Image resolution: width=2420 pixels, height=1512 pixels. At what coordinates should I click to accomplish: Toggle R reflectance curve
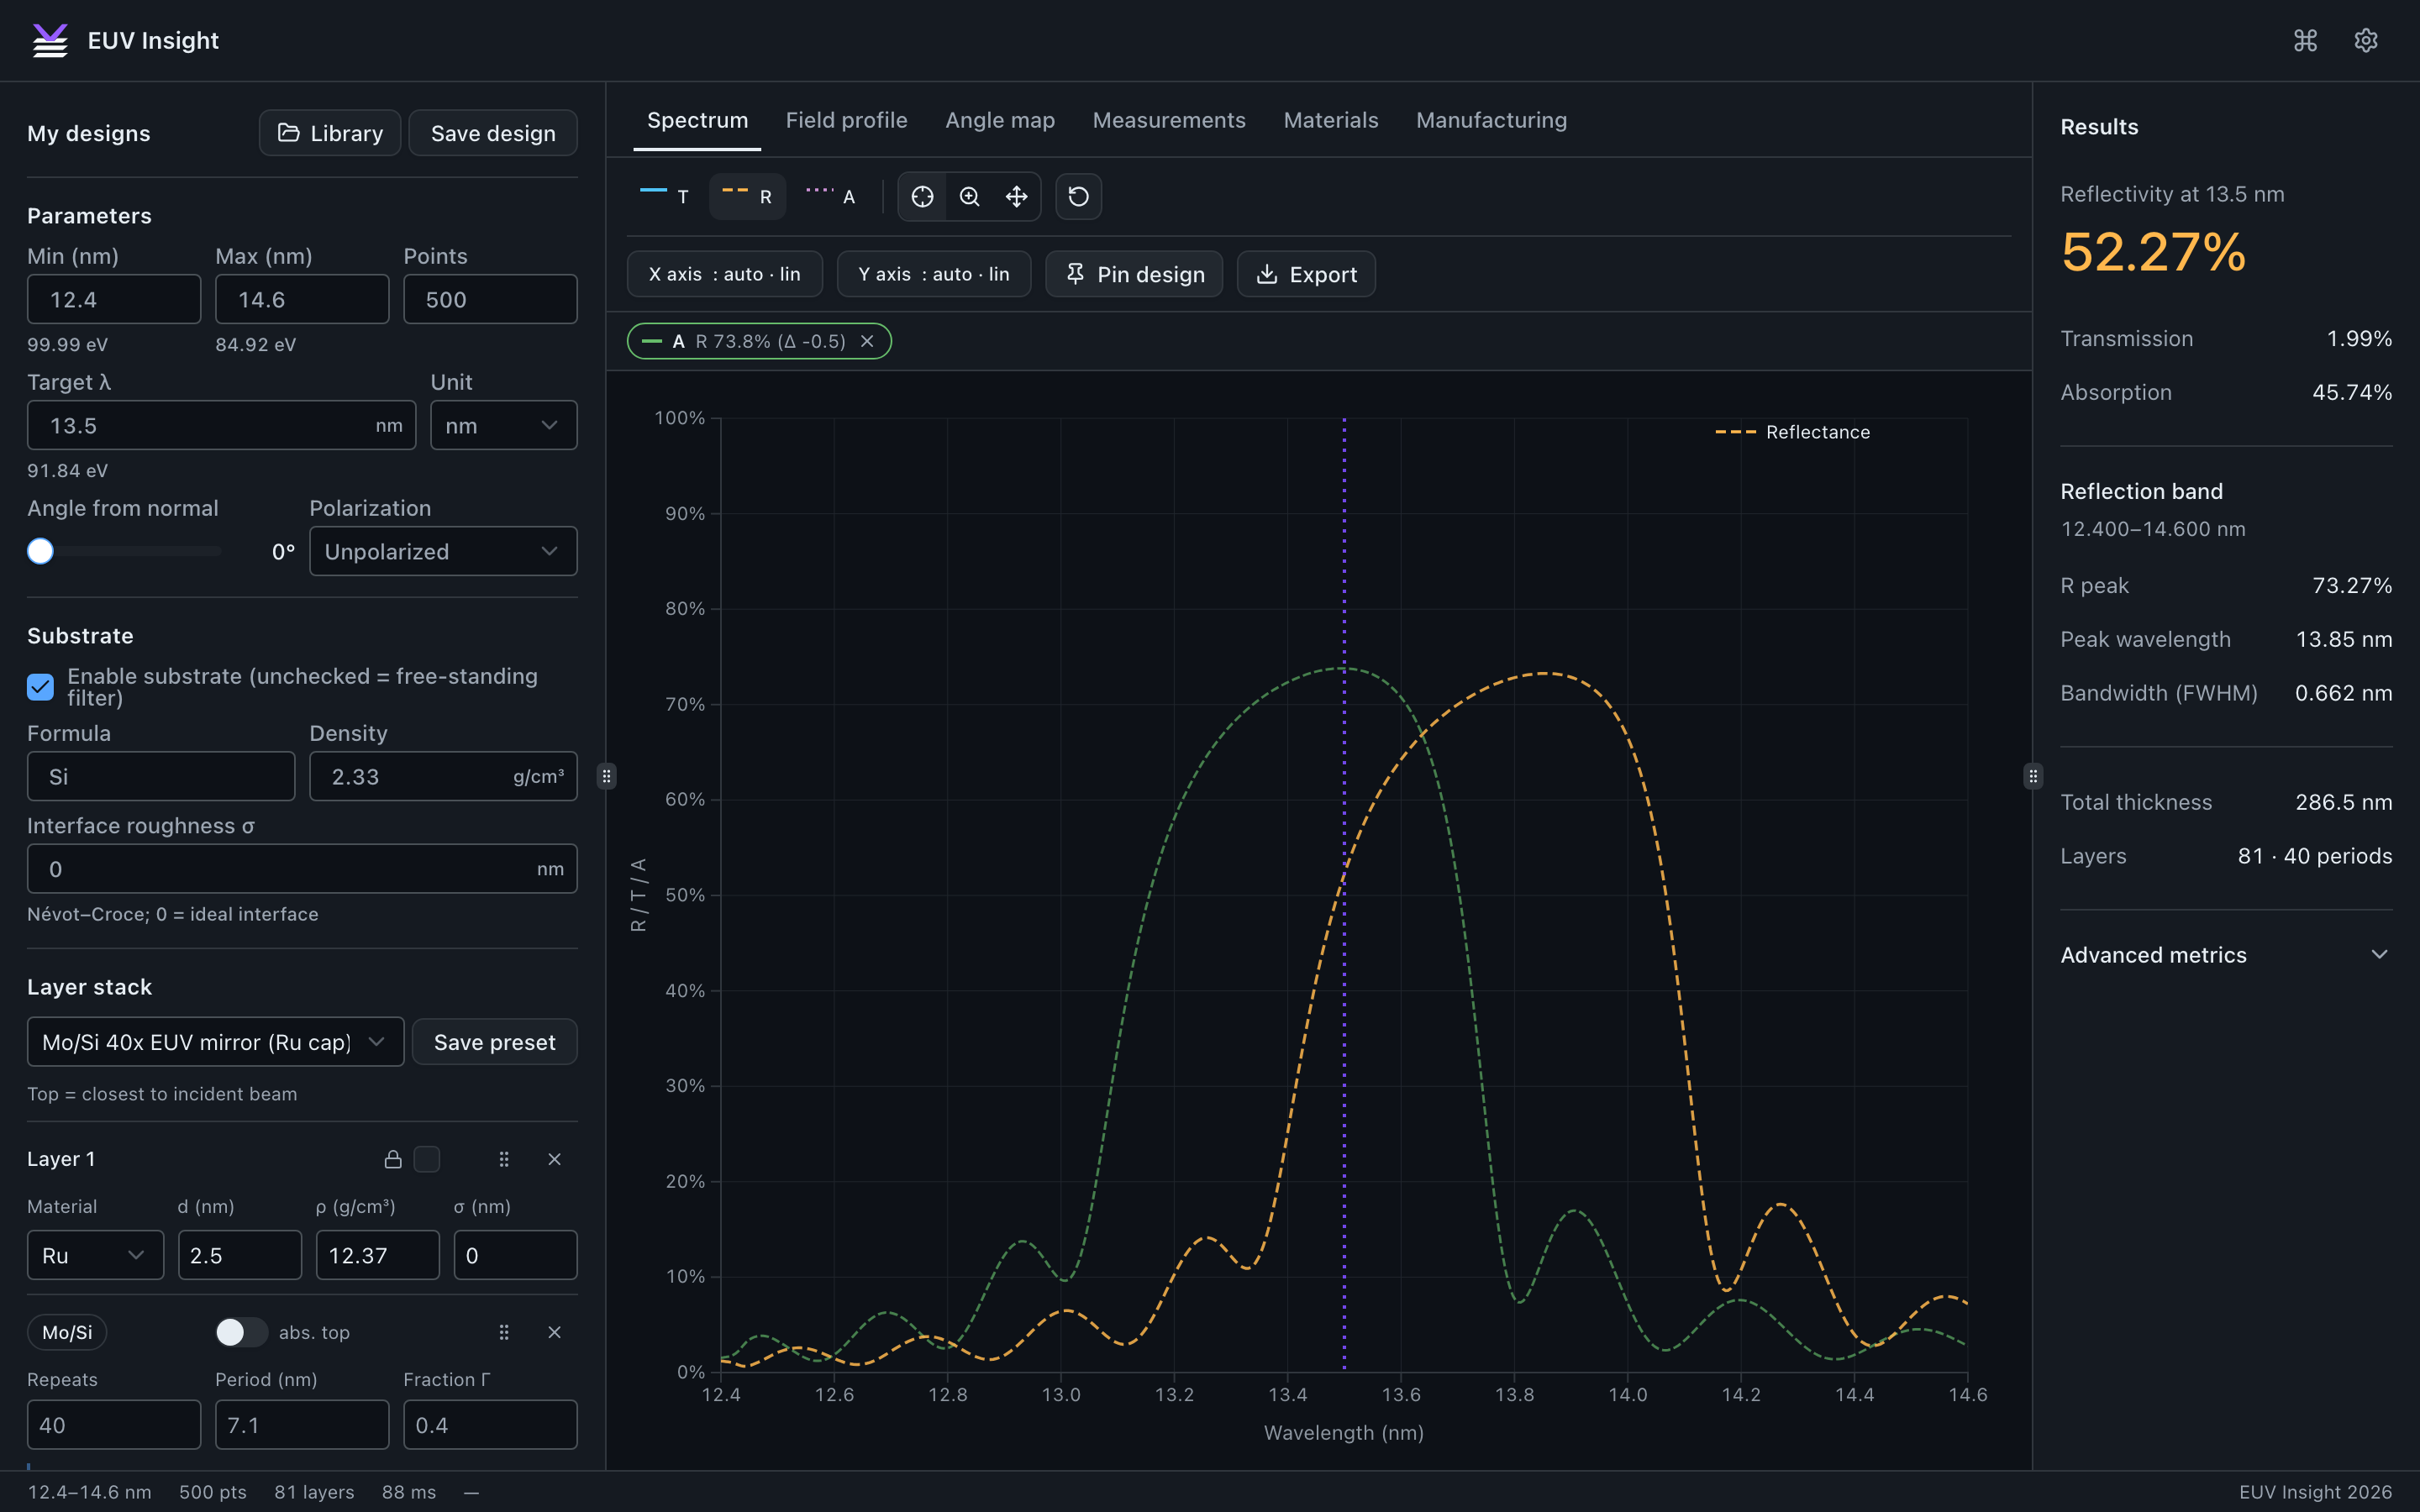coord(747,196)
